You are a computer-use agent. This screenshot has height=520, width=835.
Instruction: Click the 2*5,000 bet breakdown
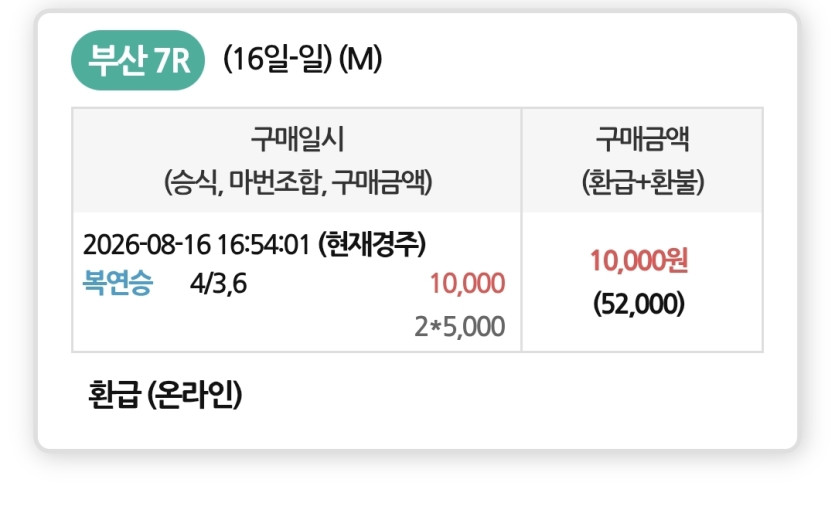[460, 326]
